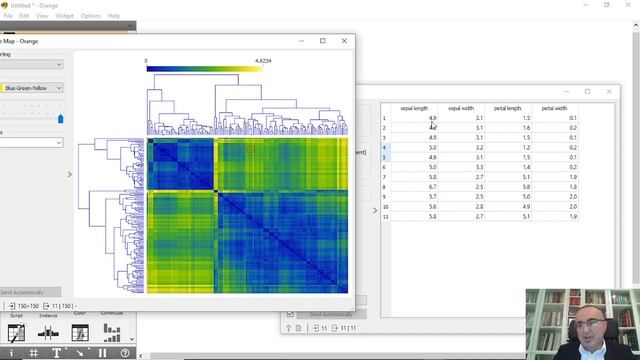Viewport: 640px width, 360px height.
Task: Open the File menu
Action: [x=8, y=16]
